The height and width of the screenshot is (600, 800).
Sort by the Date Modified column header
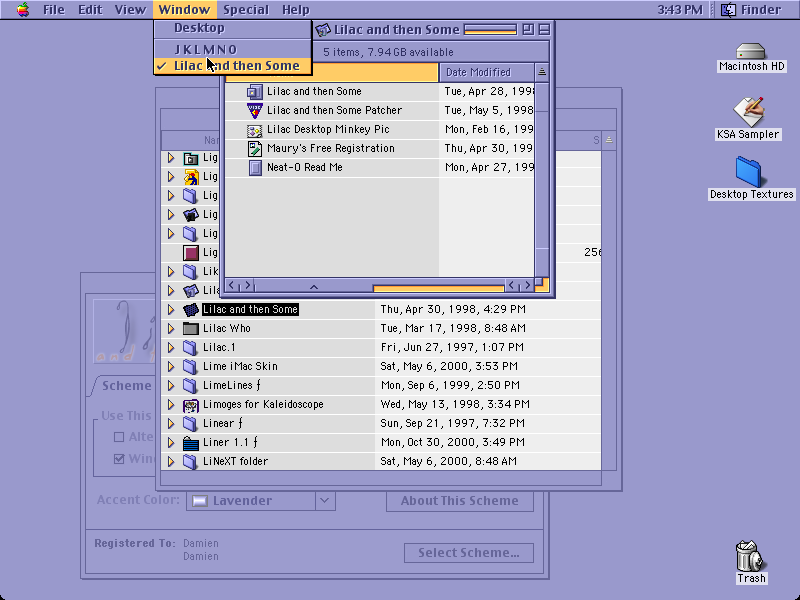click(x=487, y=72)
